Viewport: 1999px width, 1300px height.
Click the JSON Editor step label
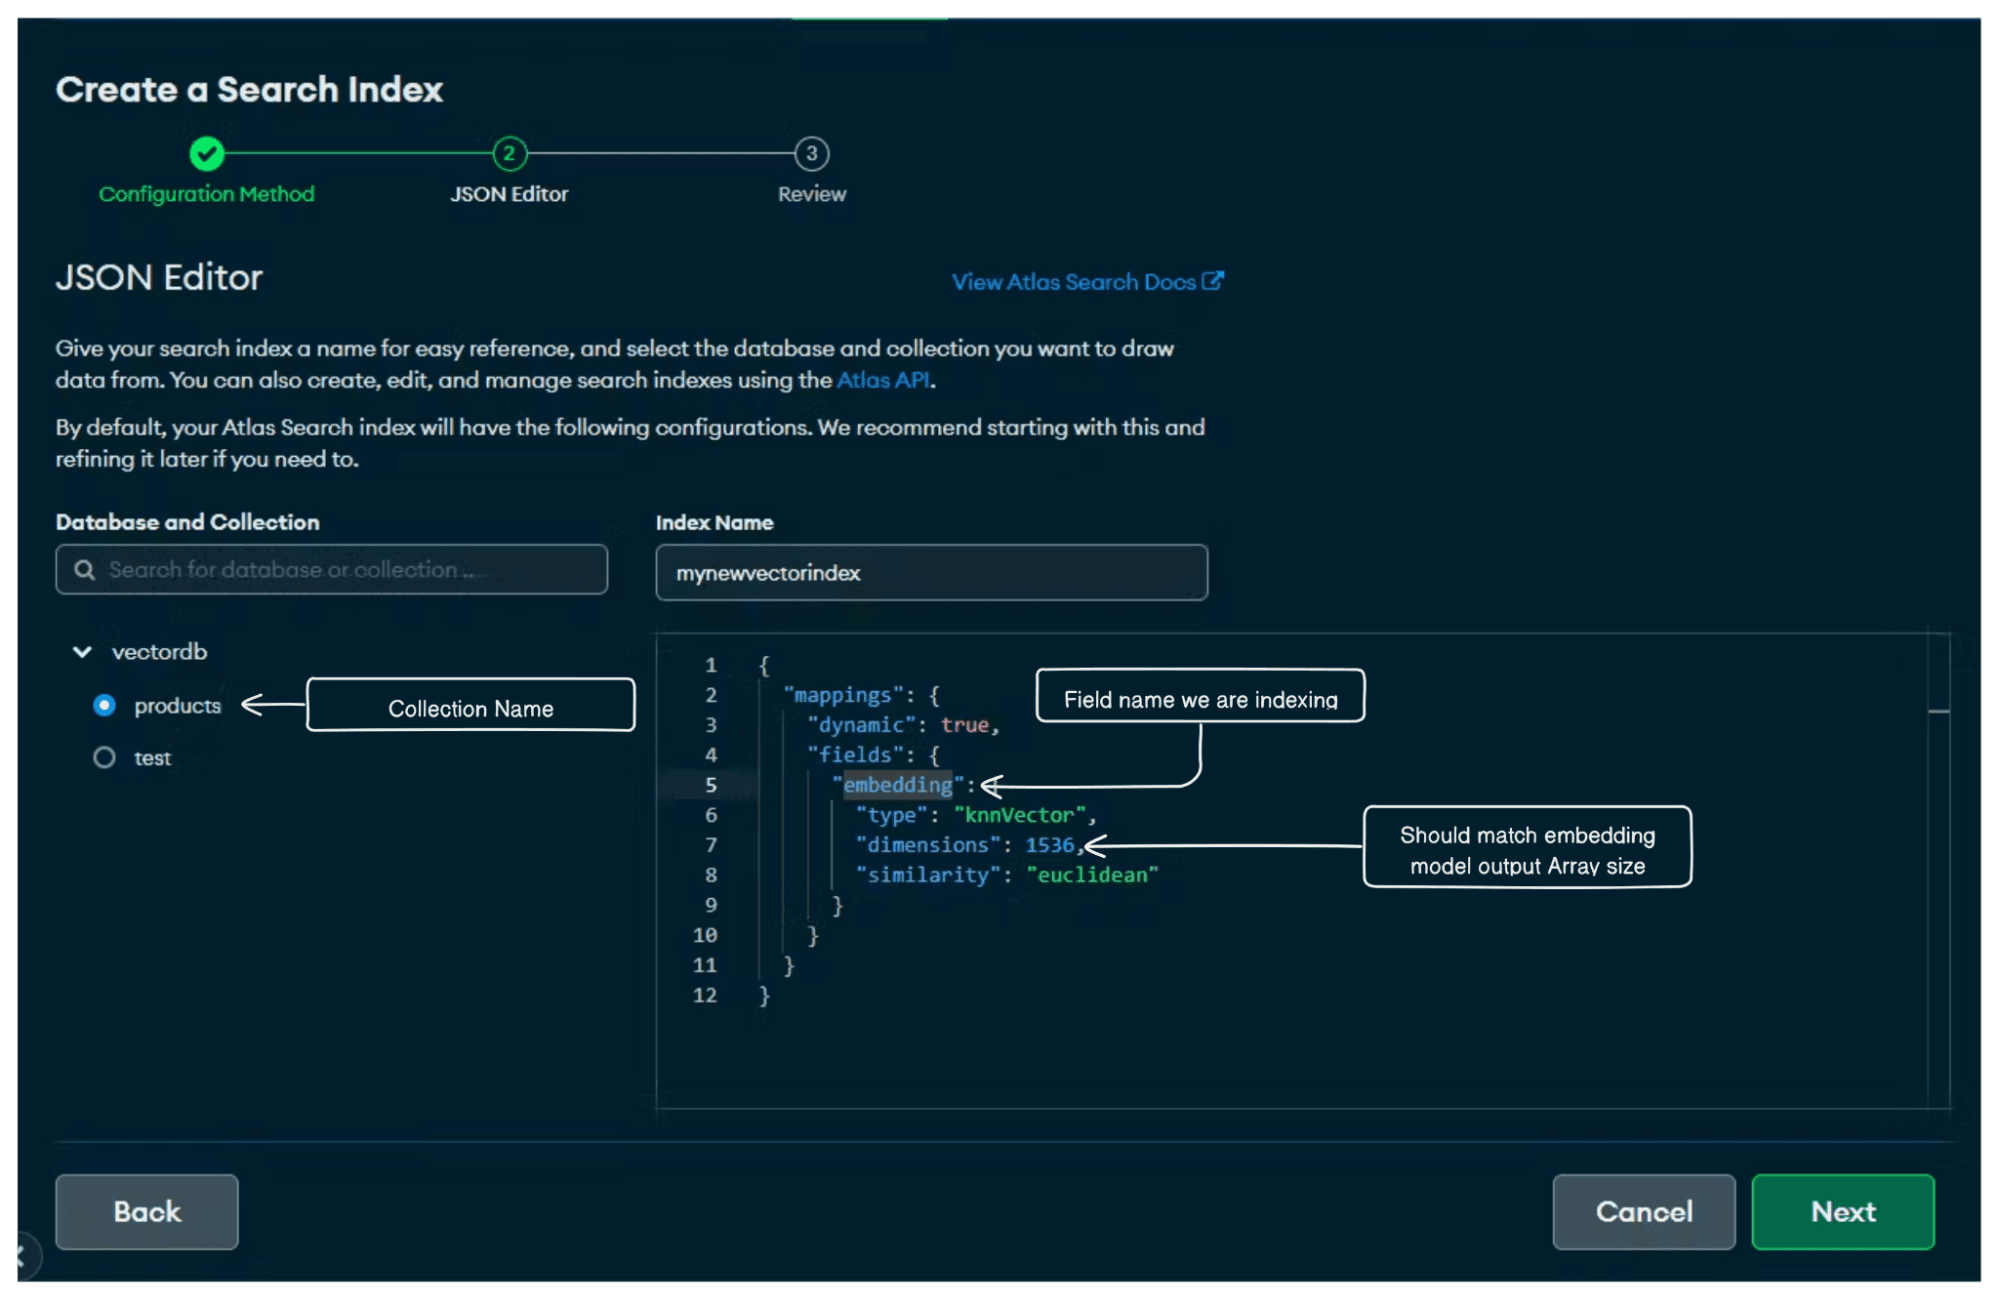pos(509,194)
